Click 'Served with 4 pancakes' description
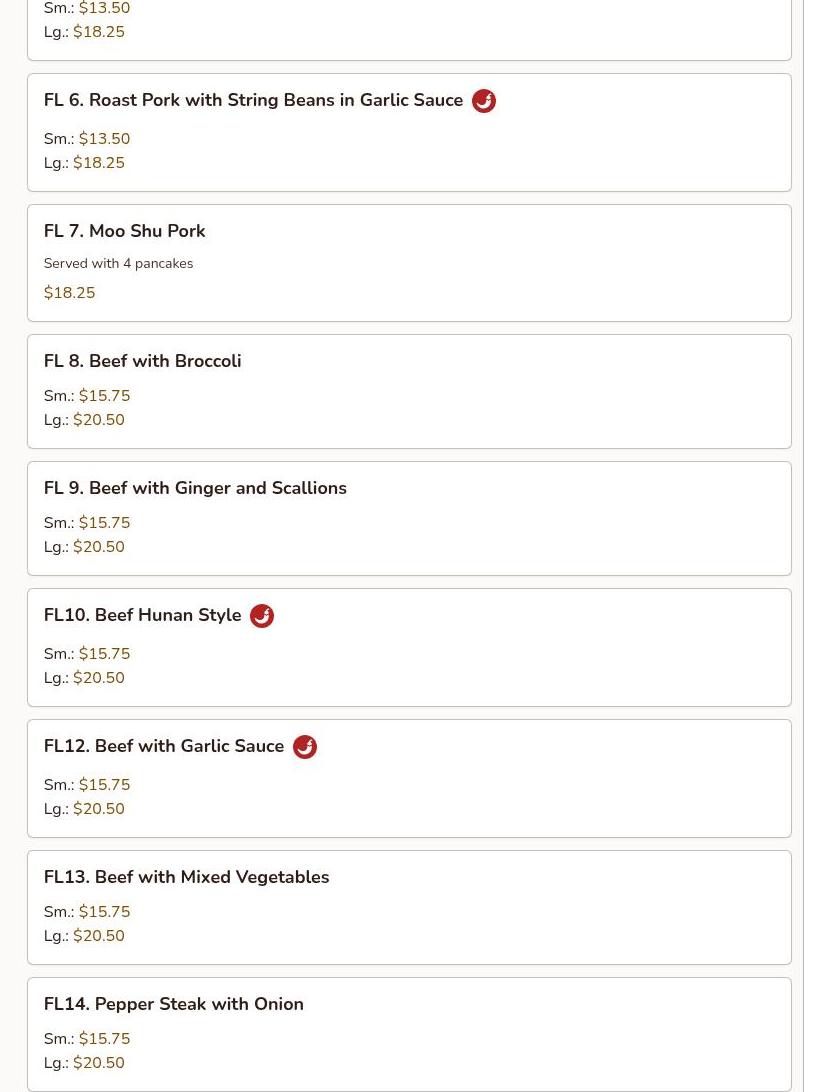Image resolution: width=824 pixels, height=1092 pixels. [x=118, y=264]
